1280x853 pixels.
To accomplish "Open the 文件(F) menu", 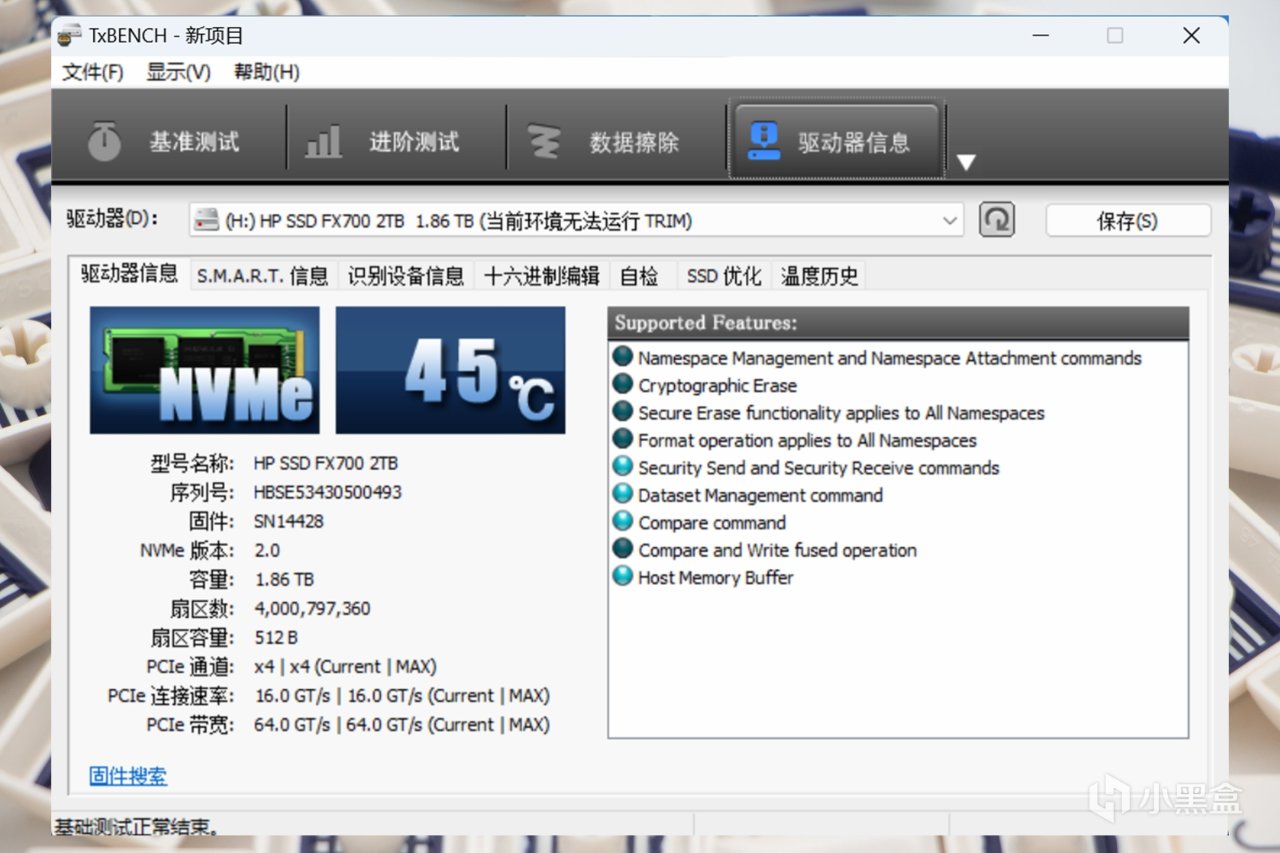I will 93,72.
